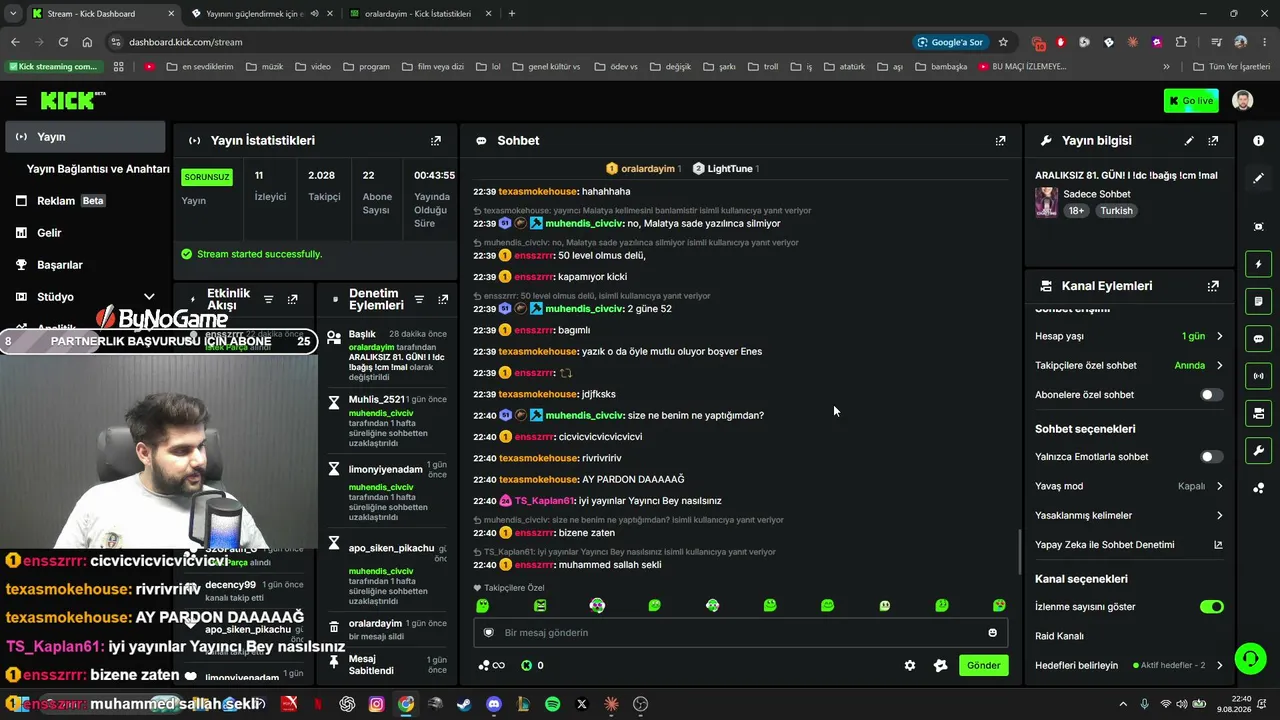Image resolution: width=1280 pixels, height=720 pixels.
Task: Open a new browser tab
Action: click(x=512, y=14)
